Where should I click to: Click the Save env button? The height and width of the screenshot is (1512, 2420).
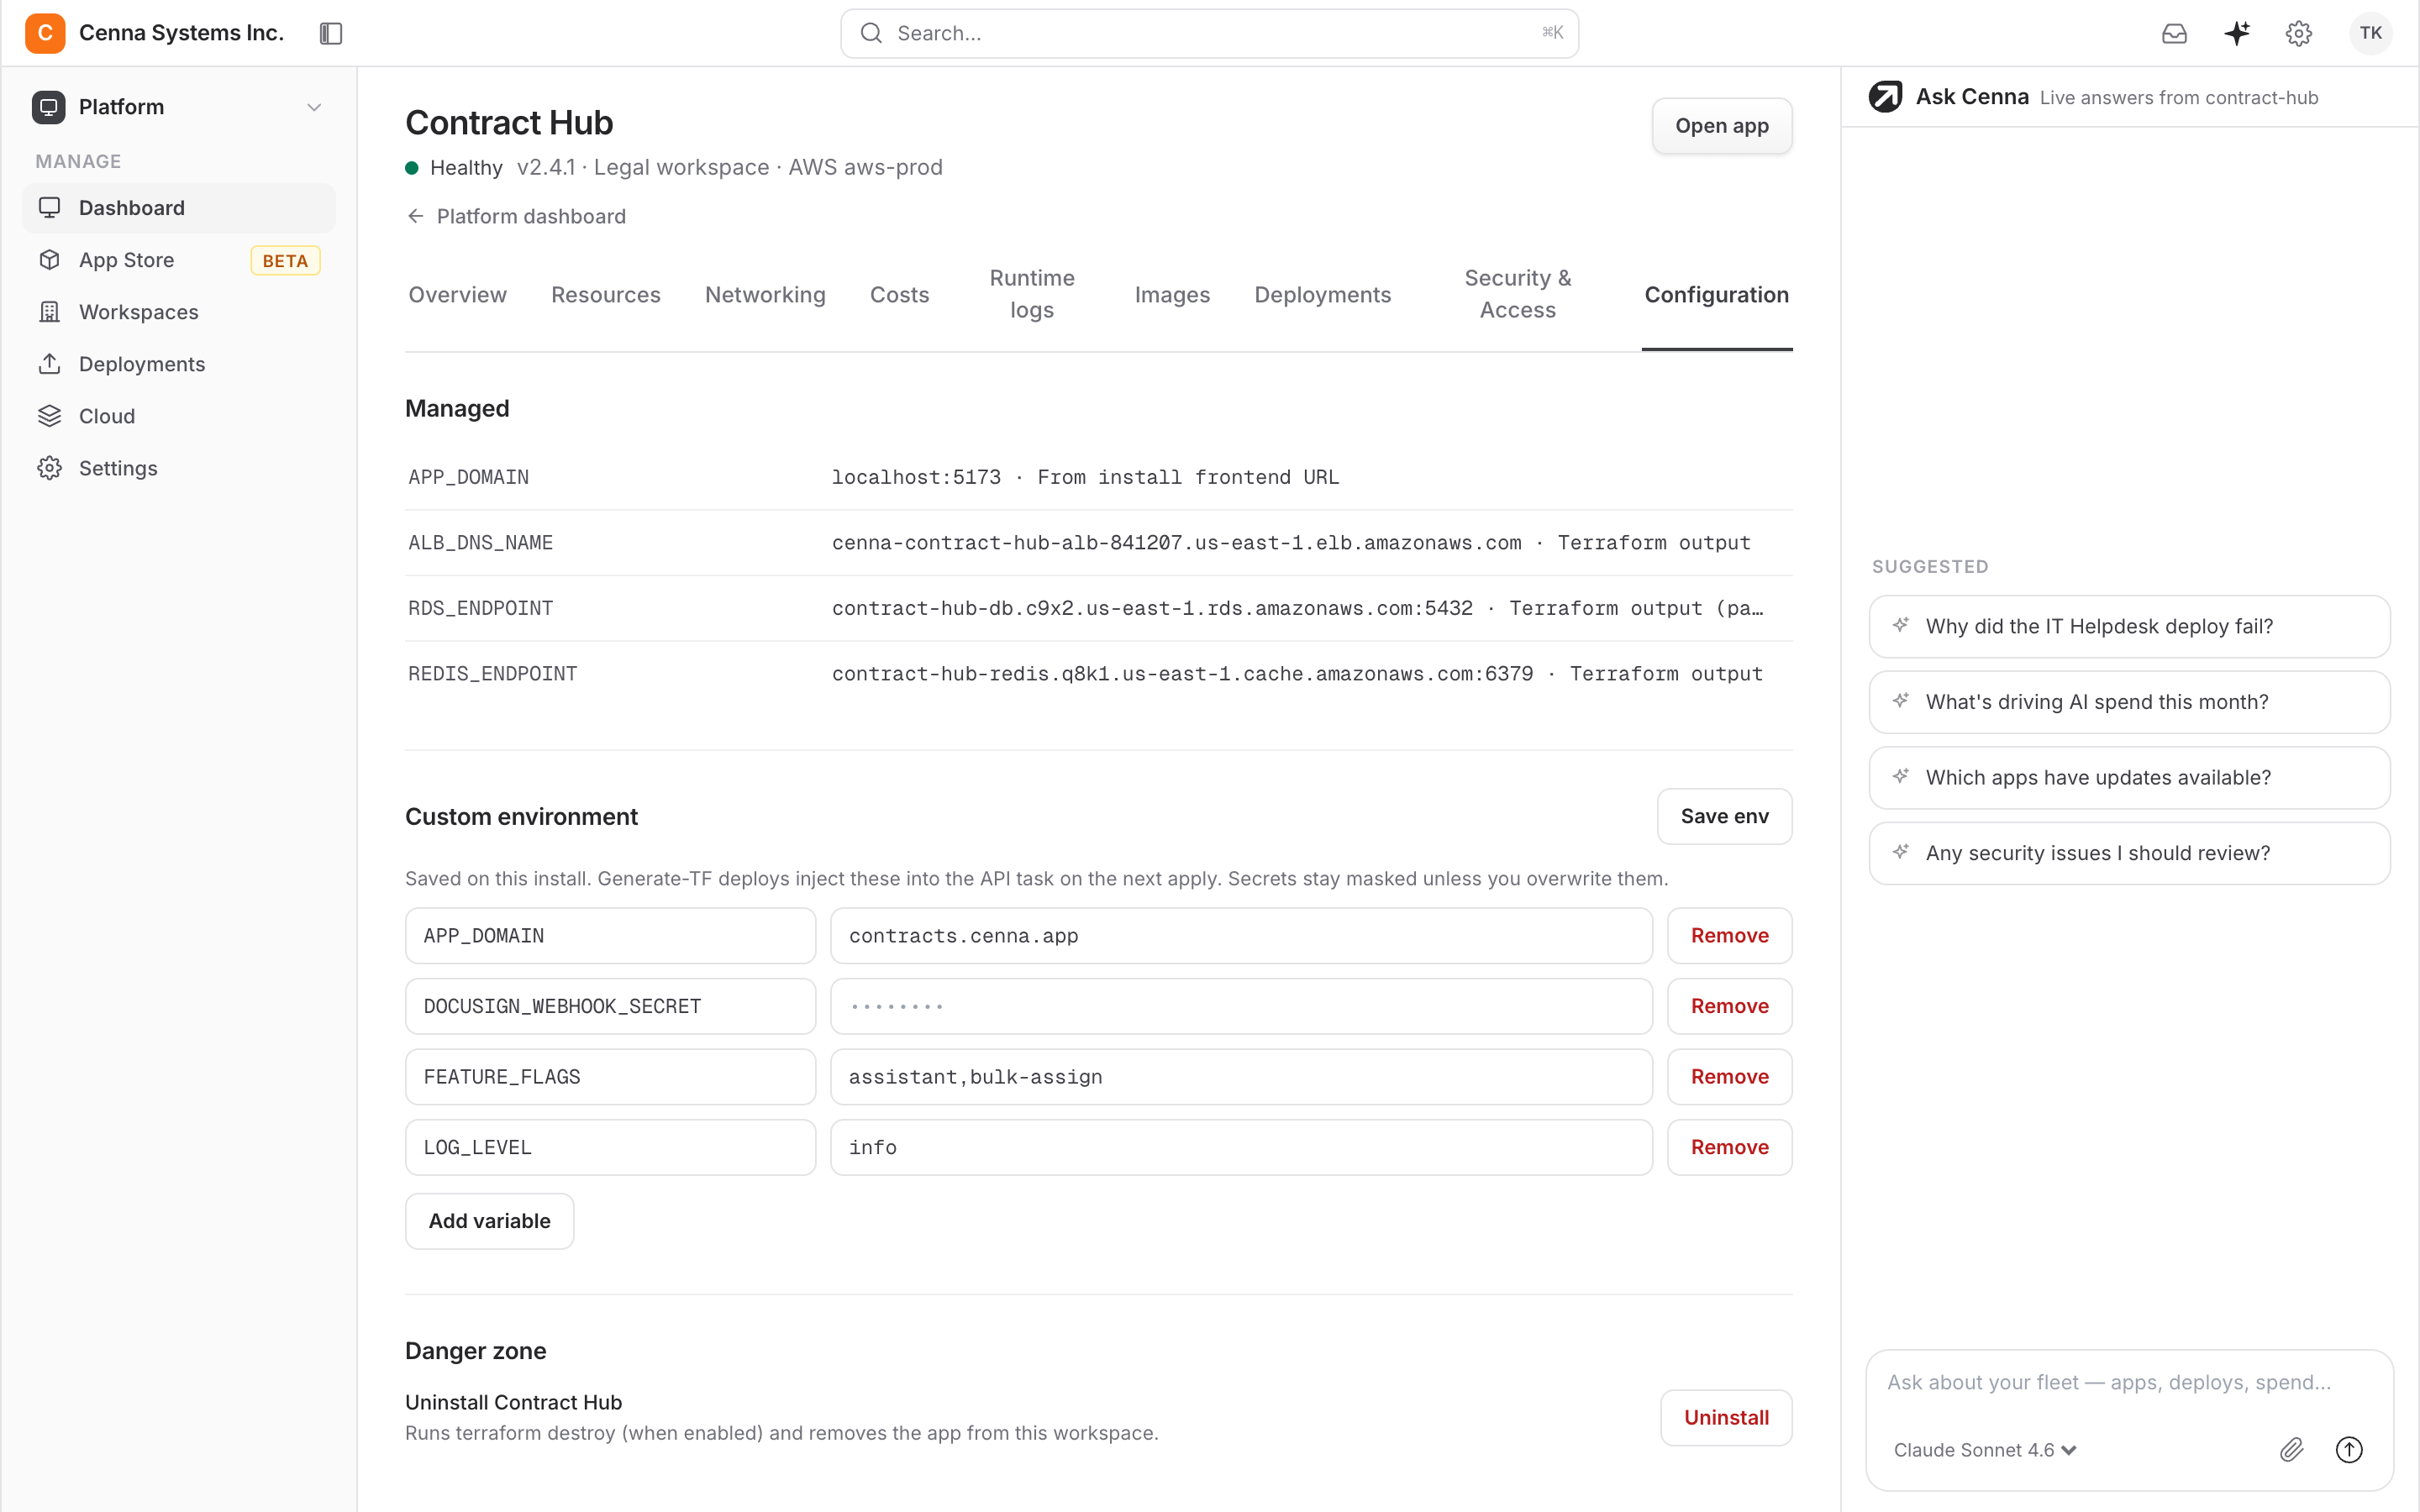1724,817
